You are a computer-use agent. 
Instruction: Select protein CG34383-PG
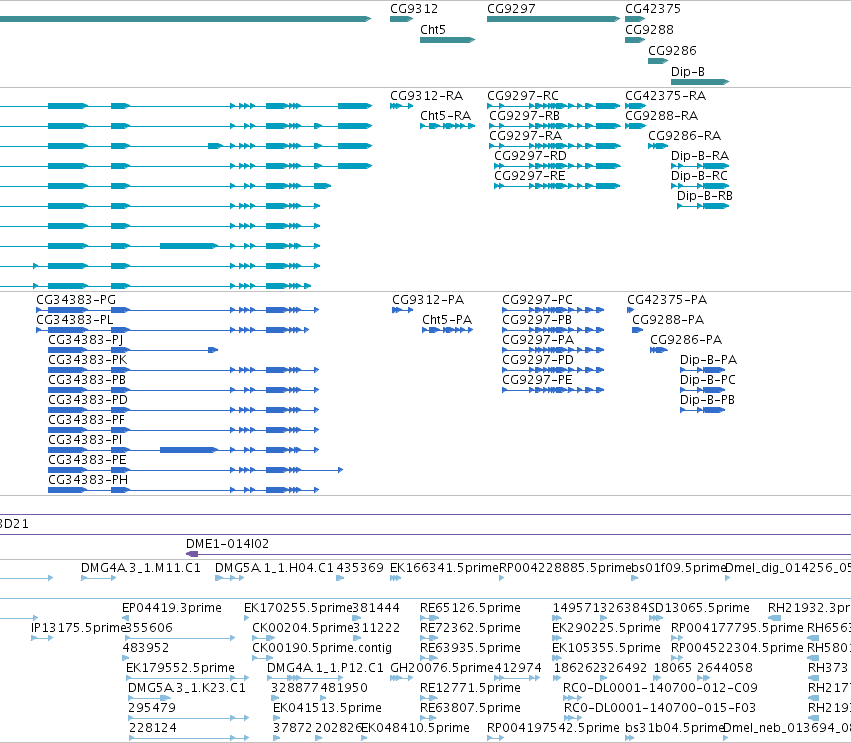pos(76,300)
